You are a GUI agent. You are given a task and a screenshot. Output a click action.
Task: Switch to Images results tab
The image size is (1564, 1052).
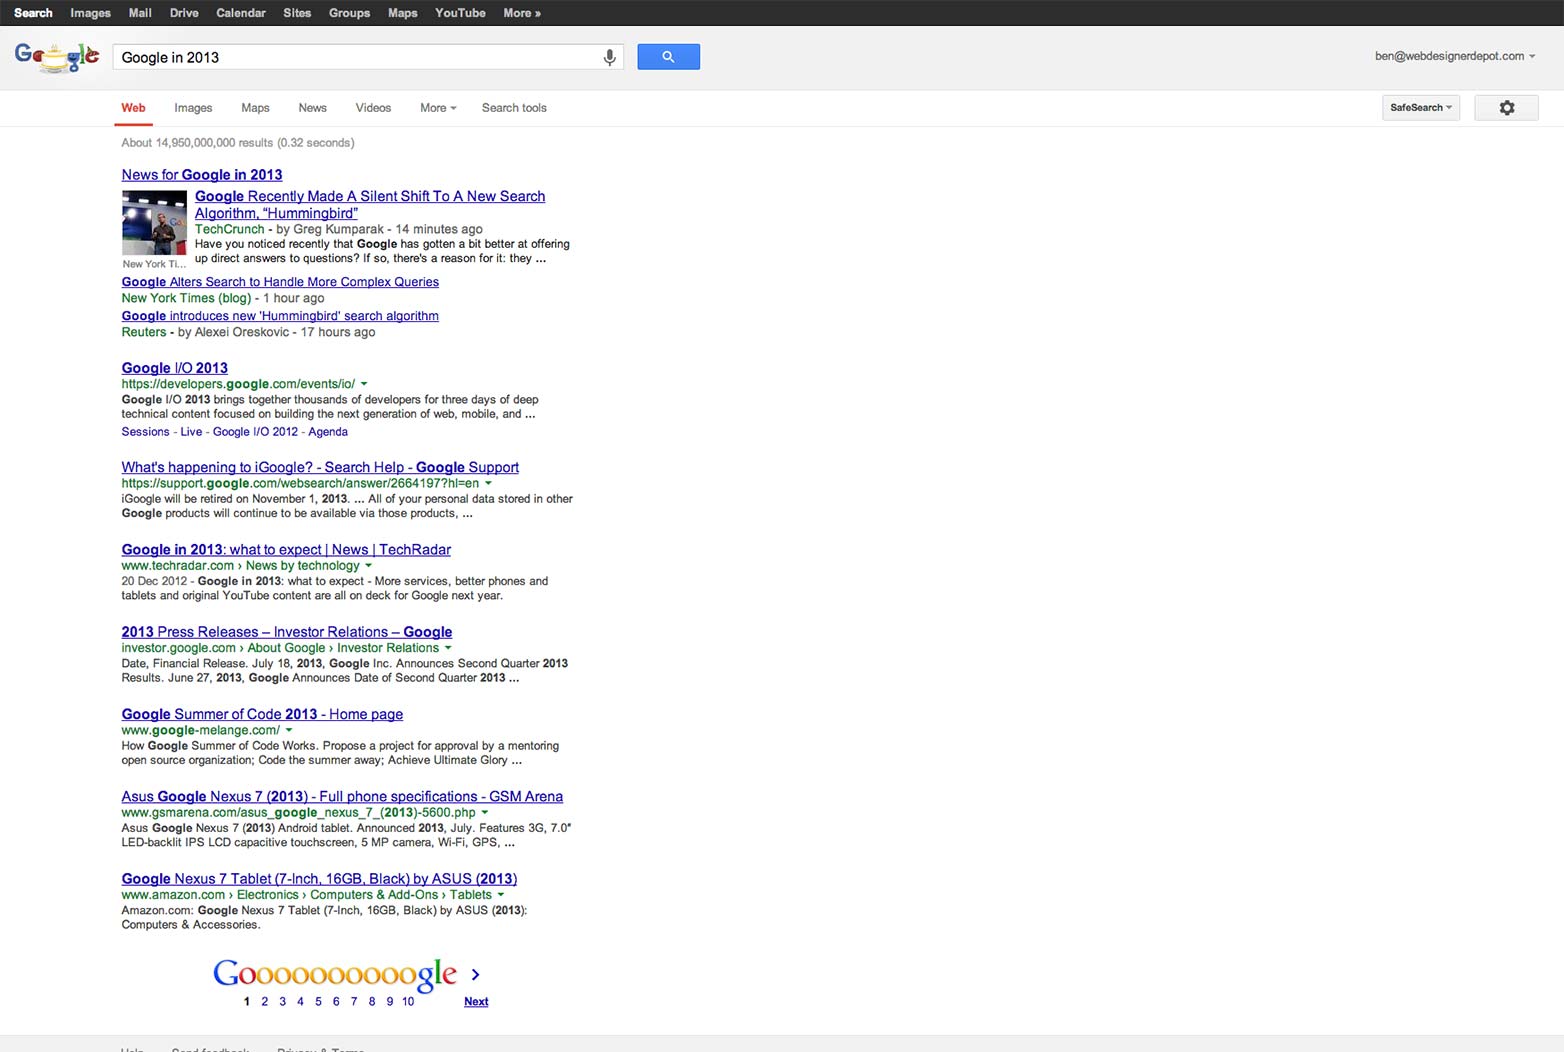(193, 108)
